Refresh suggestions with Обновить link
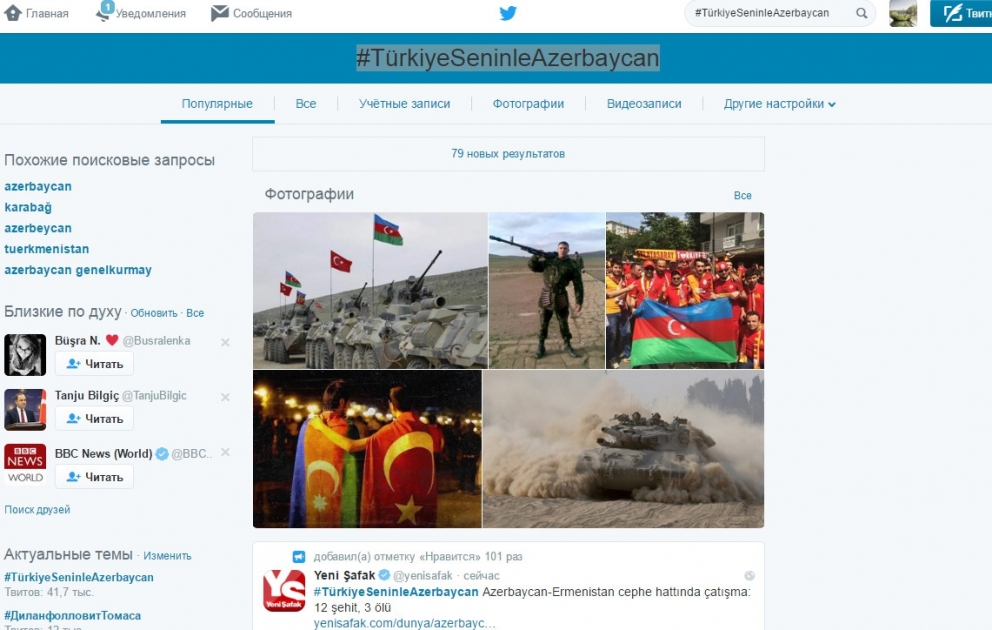The height and width of the screenshot is (630, 992). [x=154, y=313]
